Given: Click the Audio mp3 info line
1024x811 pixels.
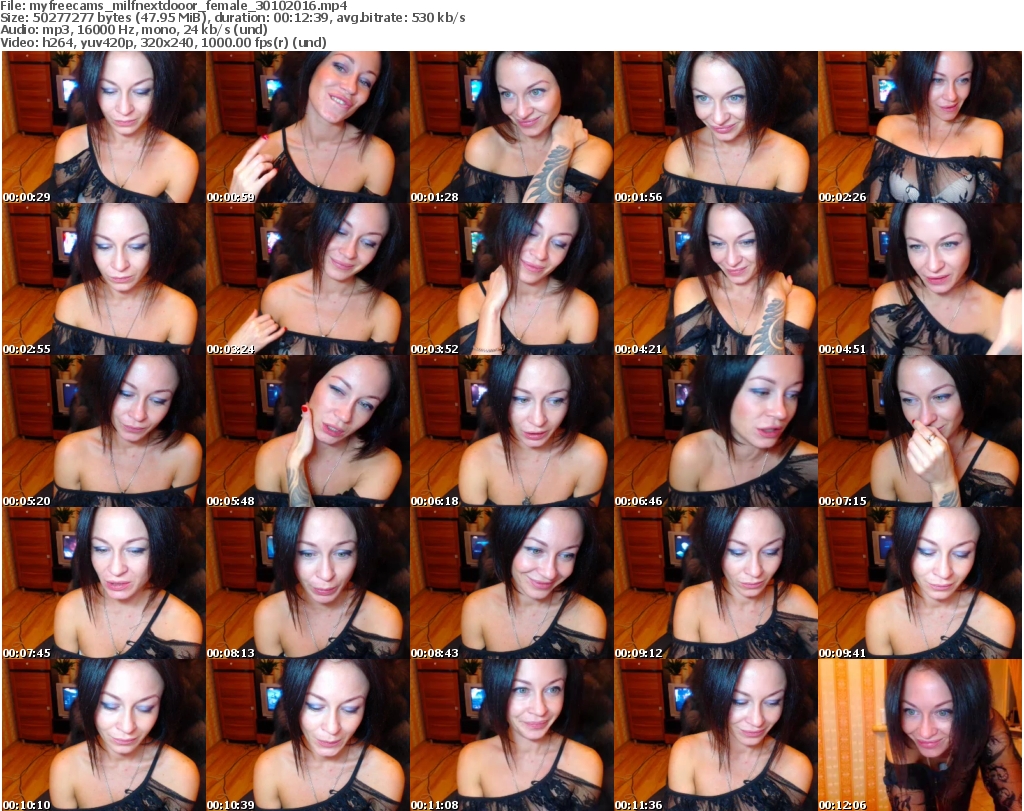Looking at the screenshot, I should point(134,30).
